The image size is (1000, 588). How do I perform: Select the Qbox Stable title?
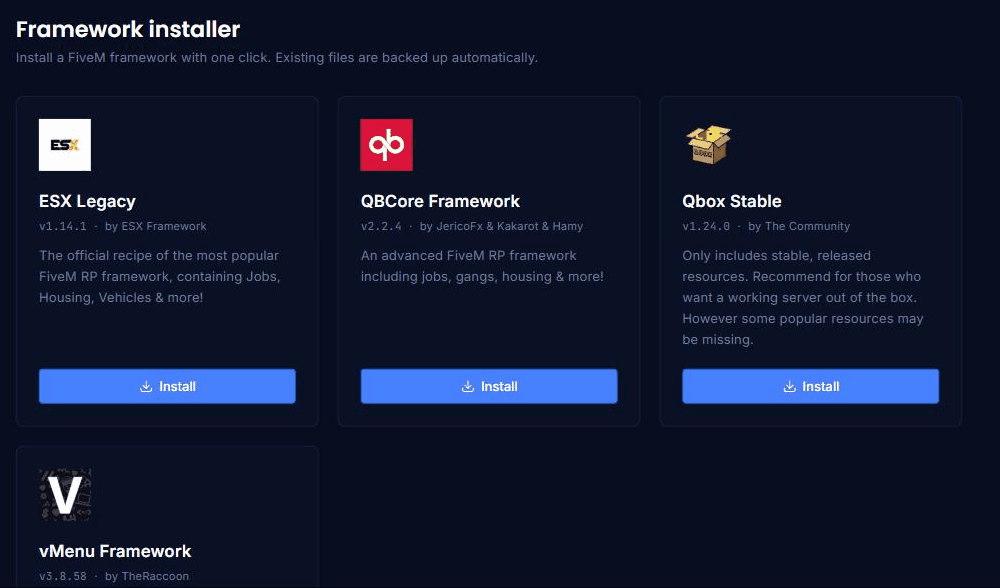[732, 202]
